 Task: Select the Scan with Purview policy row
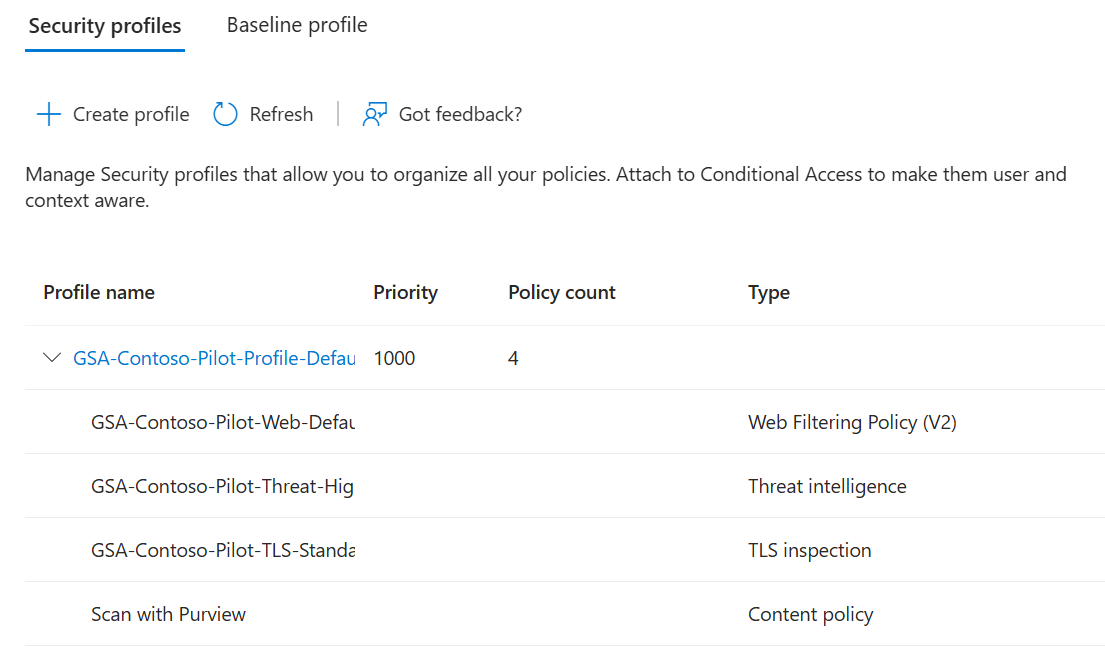(x=564, y=614)
